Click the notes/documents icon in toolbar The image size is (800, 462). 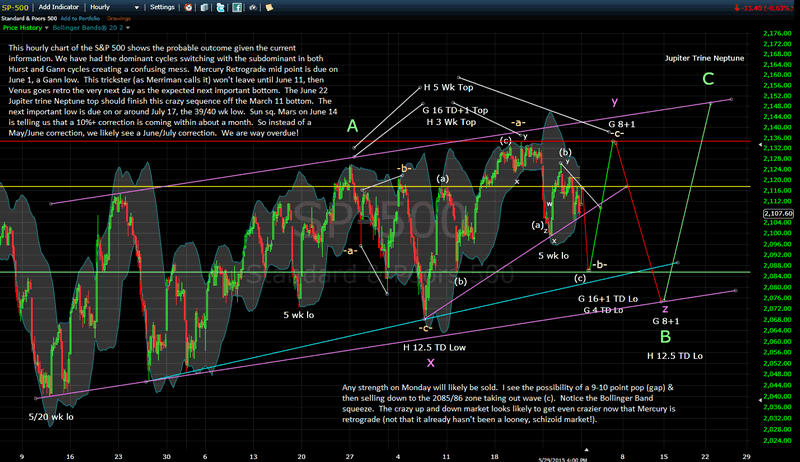(x=204, y=7)
